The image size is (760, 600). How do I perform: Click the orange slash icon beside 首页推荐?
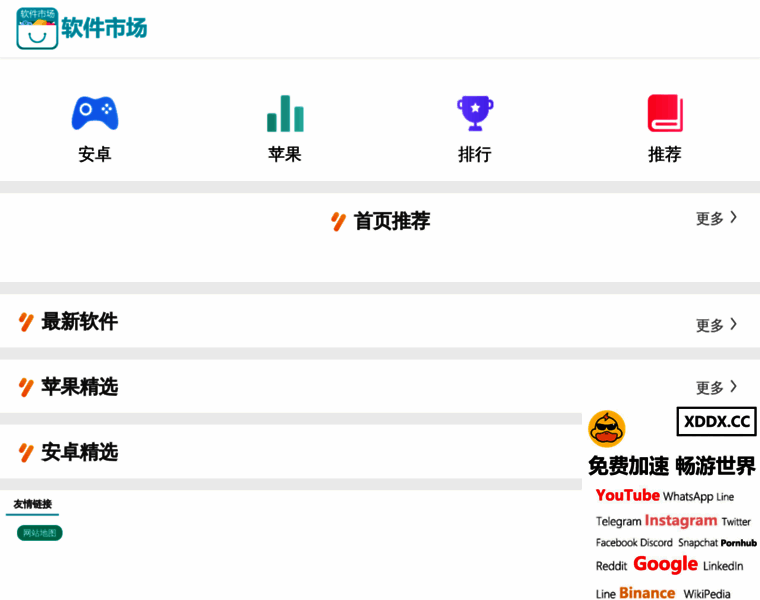(x=339, y=222)
